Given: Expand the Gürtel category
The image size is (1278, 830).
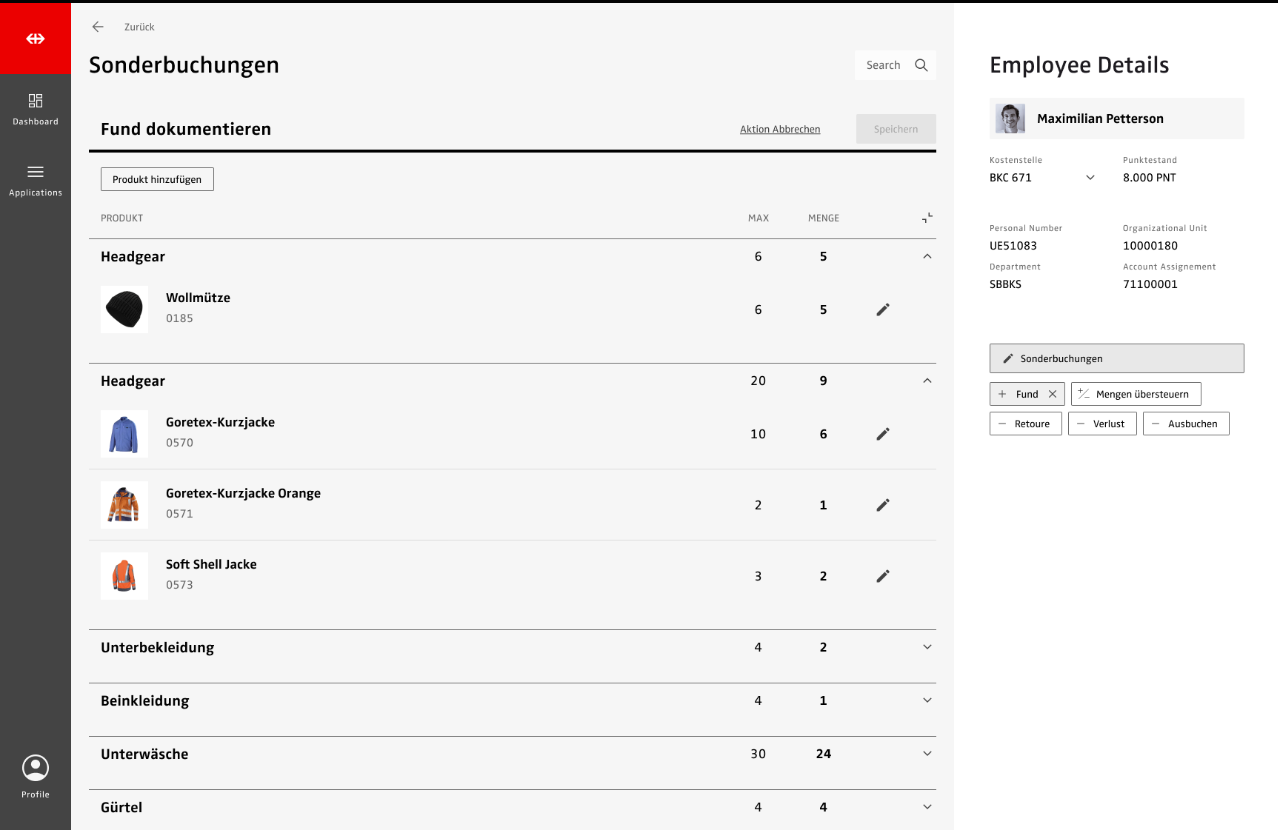Looking at the screenshot, I should pyautogui.click(x=927, y=807).
